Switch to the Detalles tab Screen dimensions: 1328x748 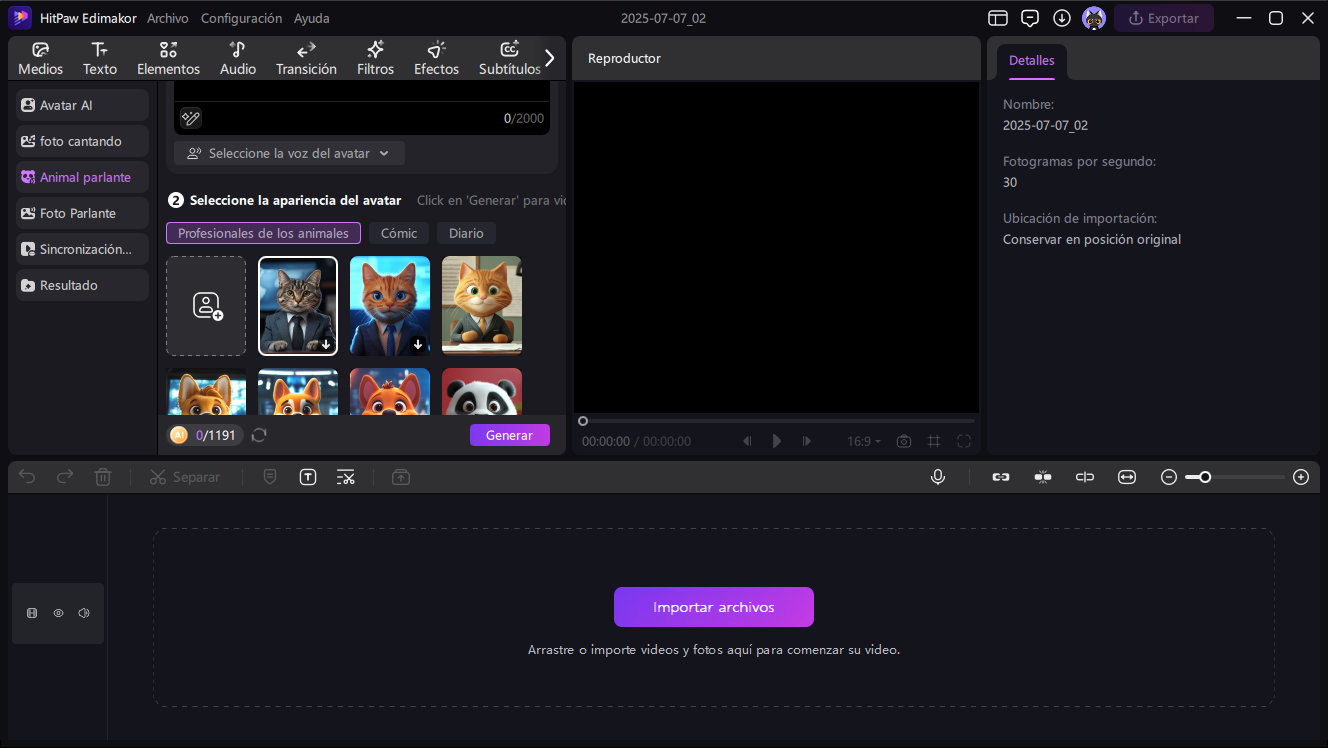(x=1031, y=61)
